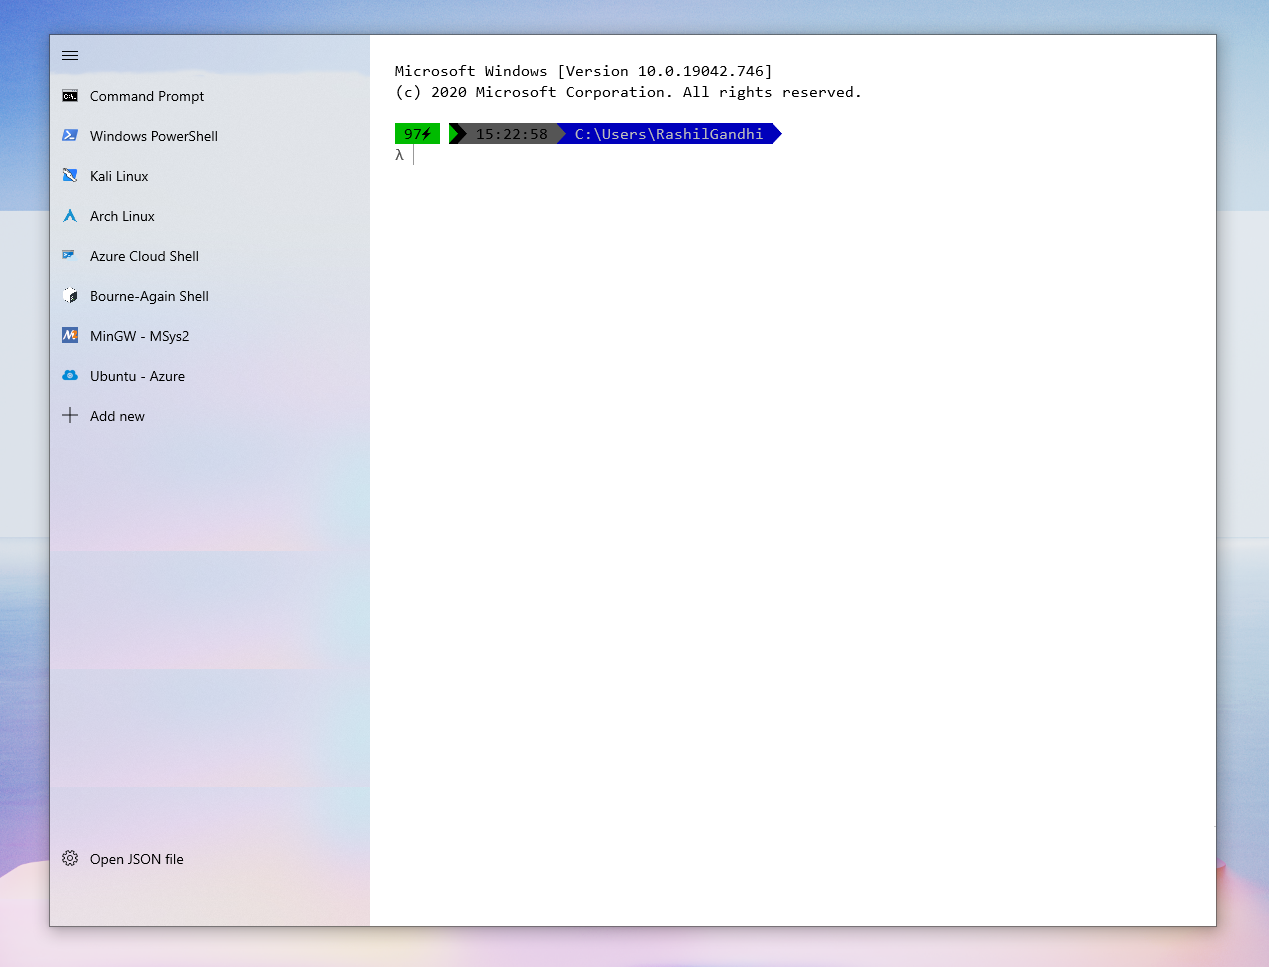Click the Windows PowerShell icon
Image resolution: width=1269 pixels, height=967 pixels.
[70, 135]
